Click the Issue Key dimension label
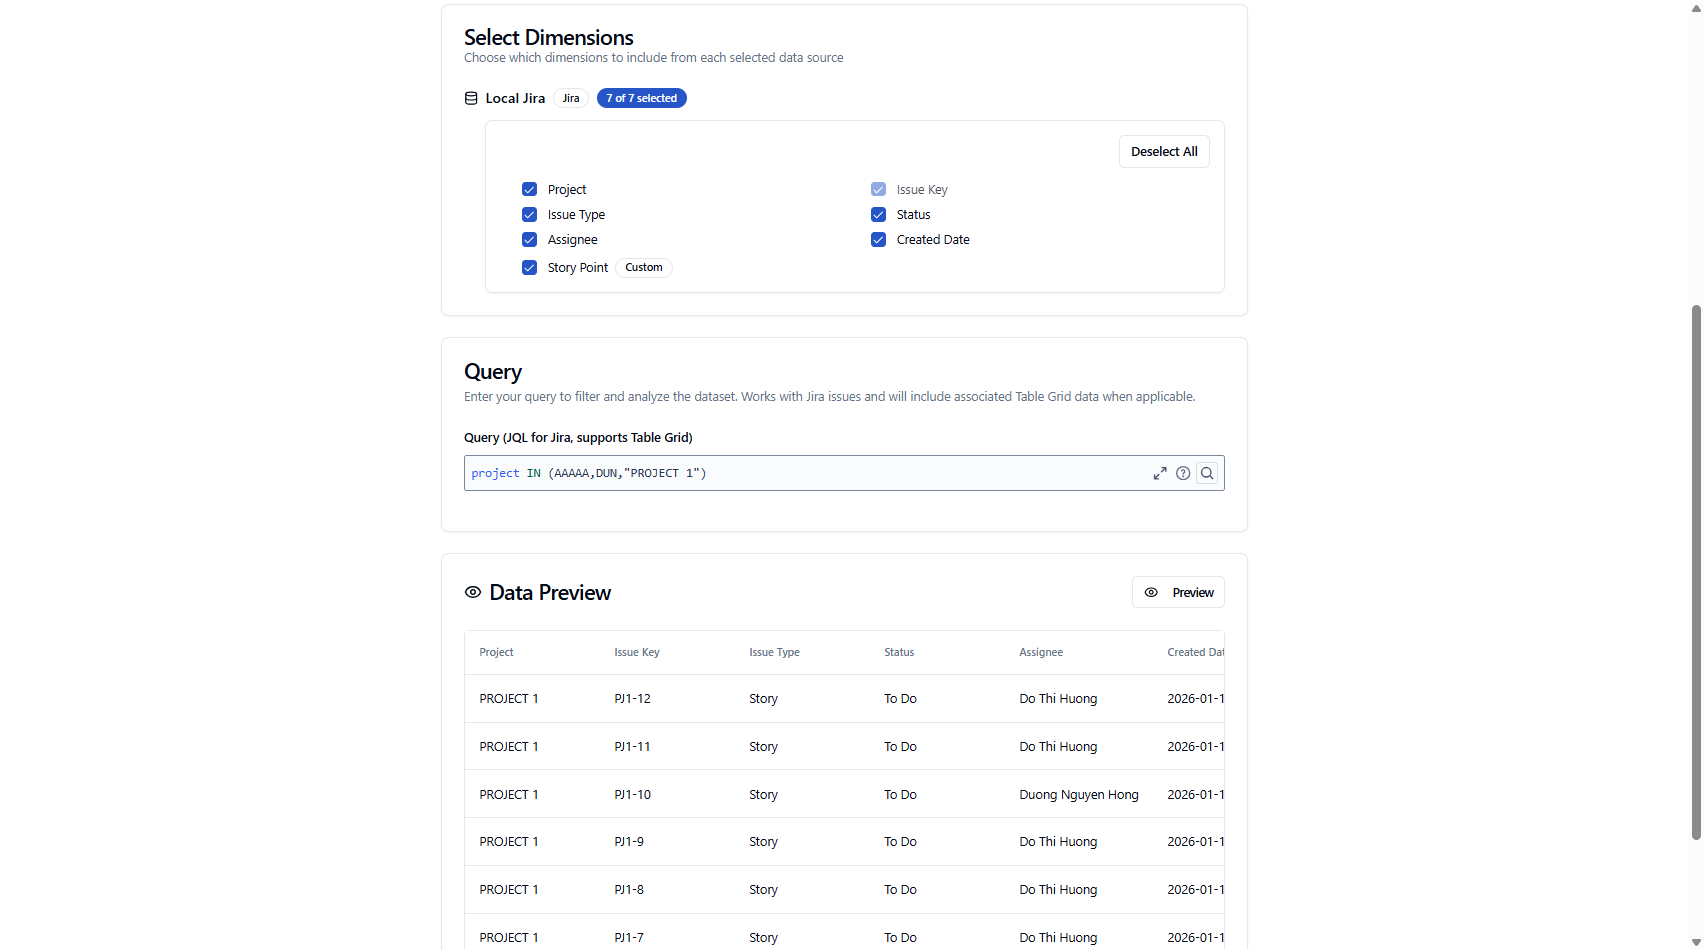The width and height of the screenshot is (1704, 950). 922,189
